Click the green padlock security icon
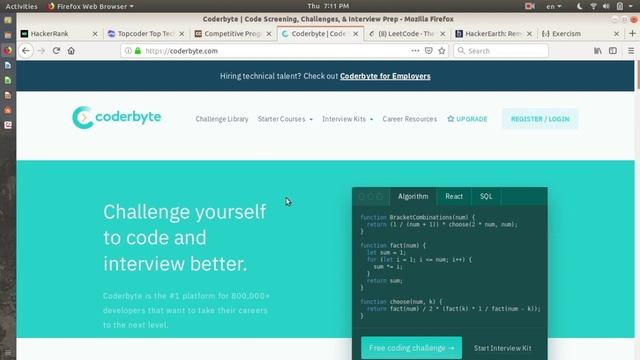Image resolution: width=640 pixels, height=360 pixels. [x=138, y=51]
